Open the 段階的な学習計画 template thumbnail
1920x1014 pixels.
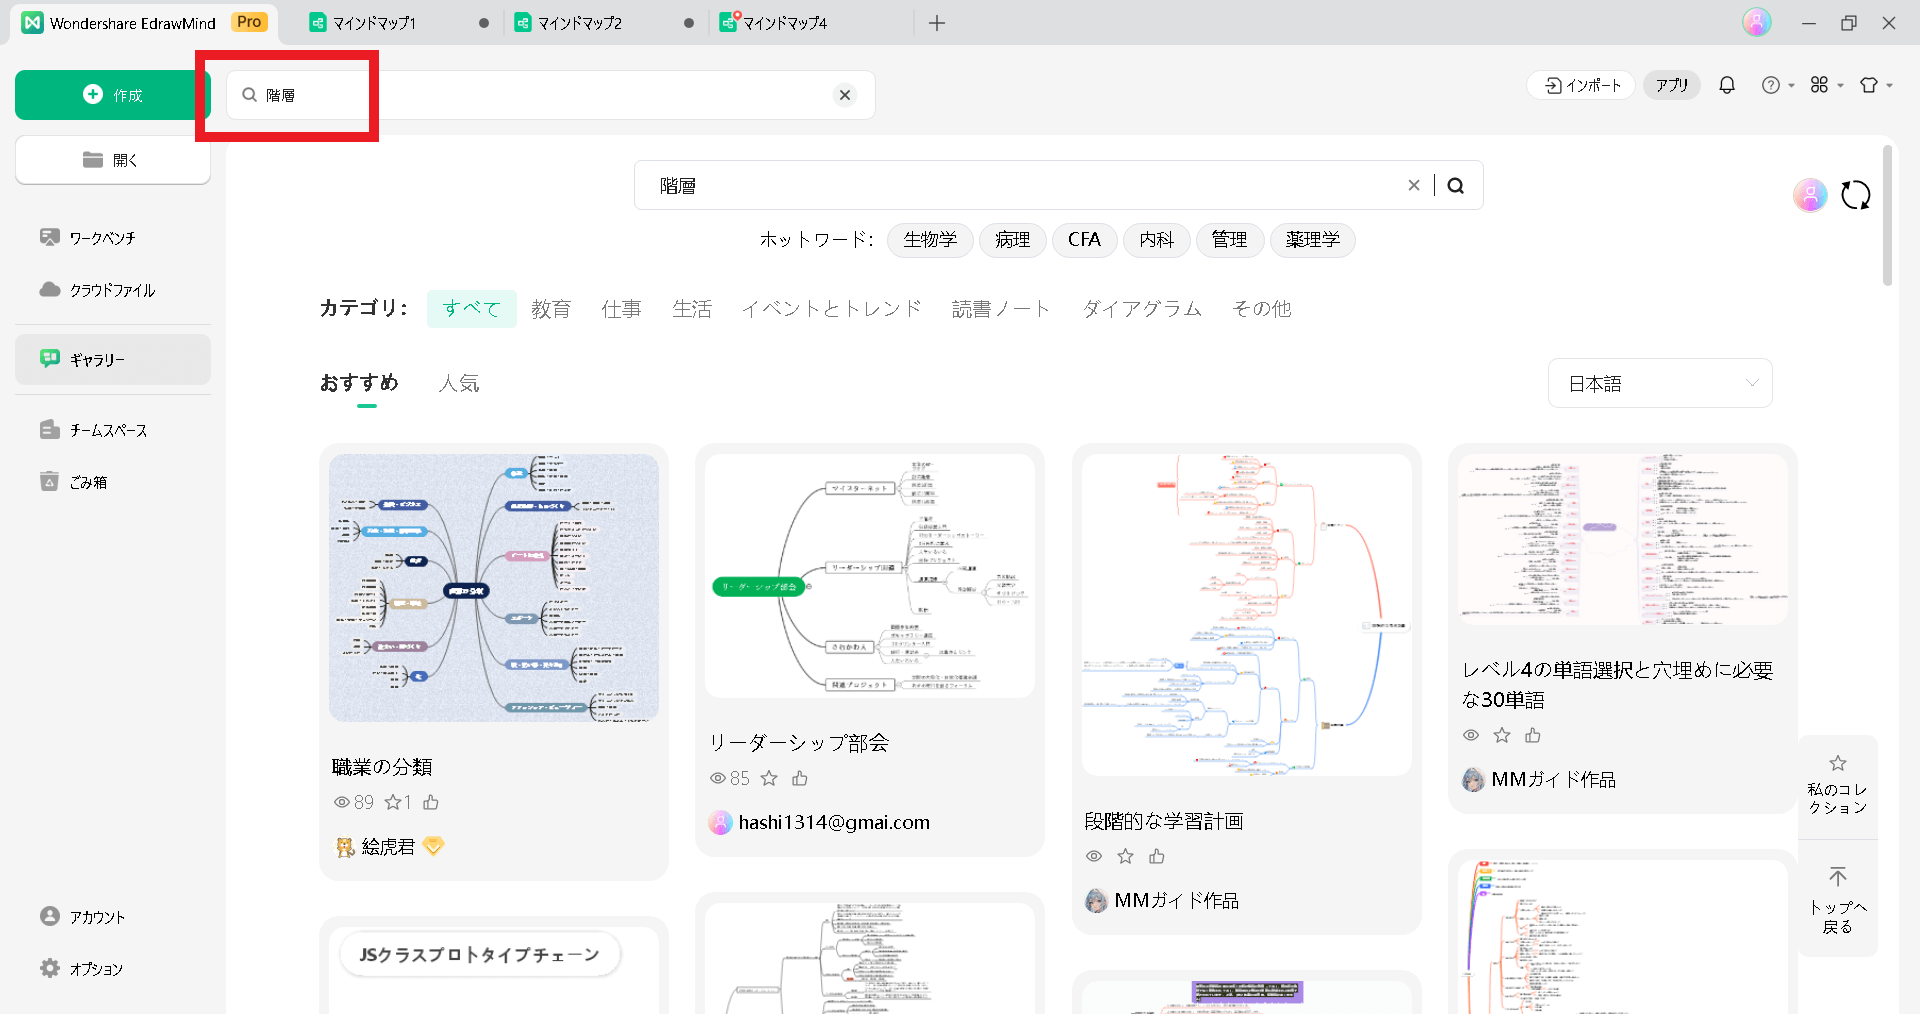click(1247, 615)
